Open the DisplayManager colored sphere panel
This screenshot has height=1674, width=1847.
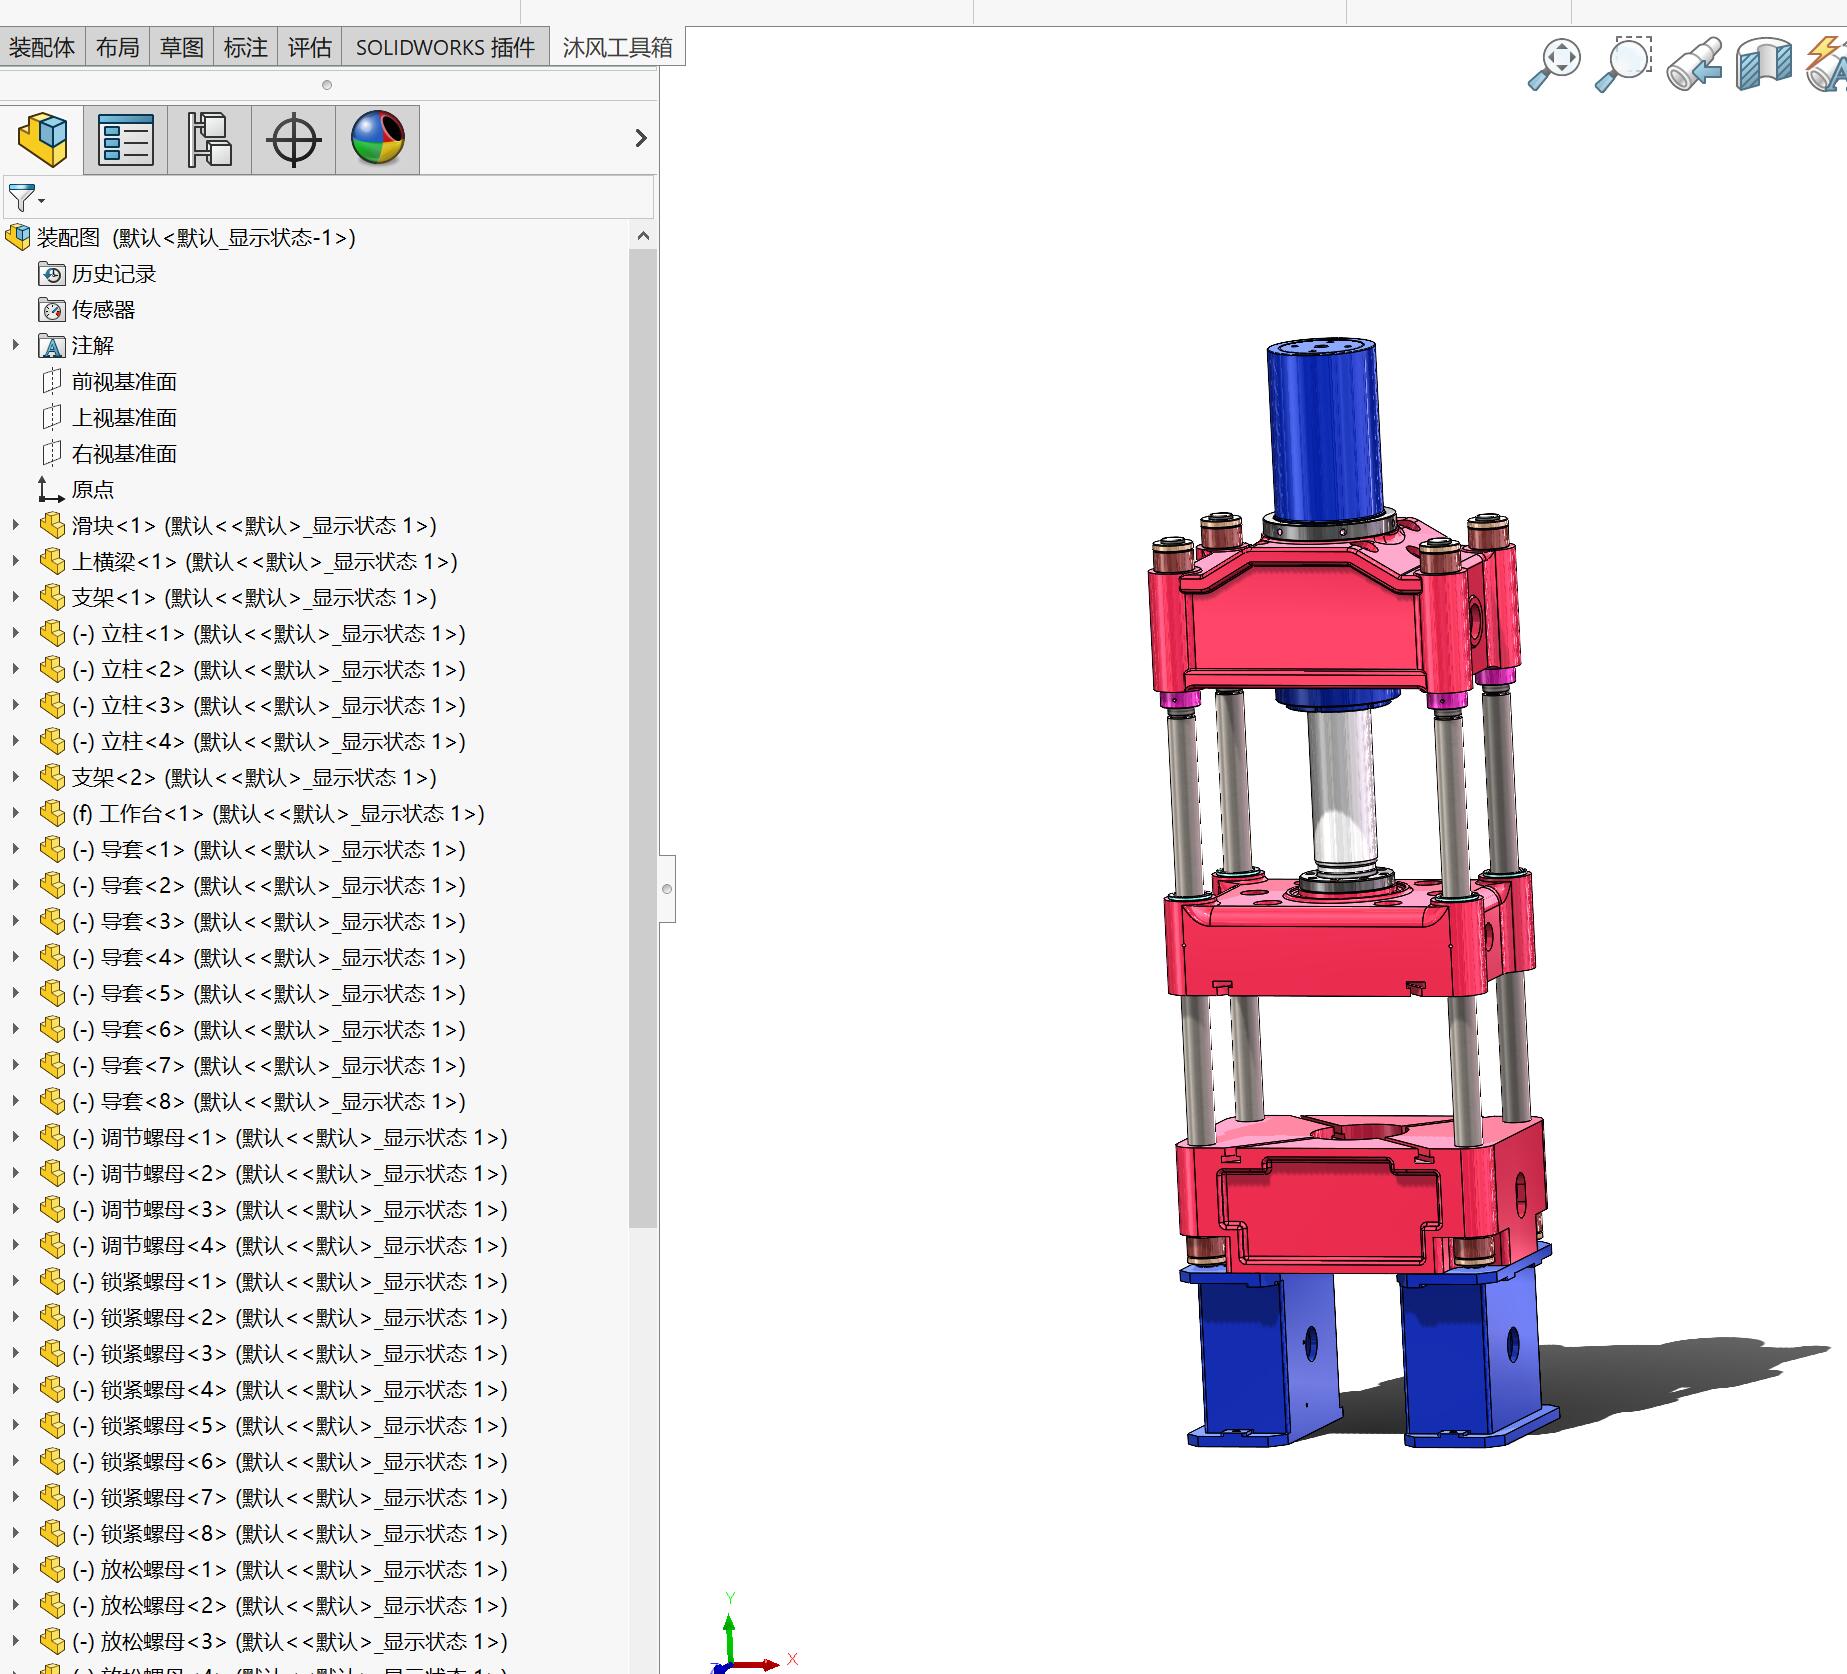376,138
